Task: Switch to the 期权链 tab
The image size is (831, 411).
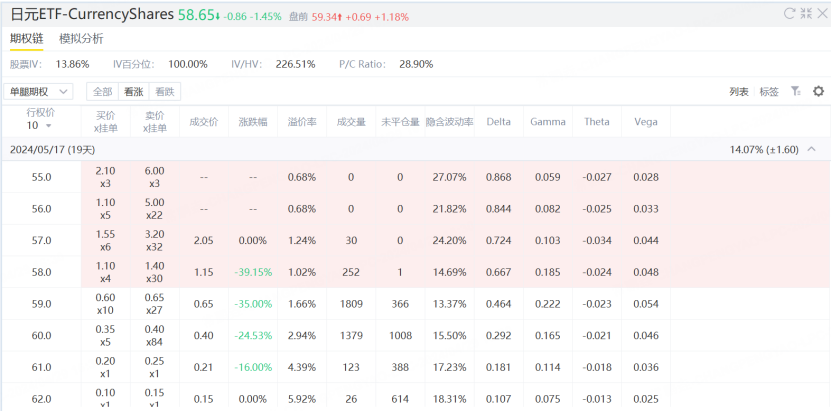Action: 26,39
